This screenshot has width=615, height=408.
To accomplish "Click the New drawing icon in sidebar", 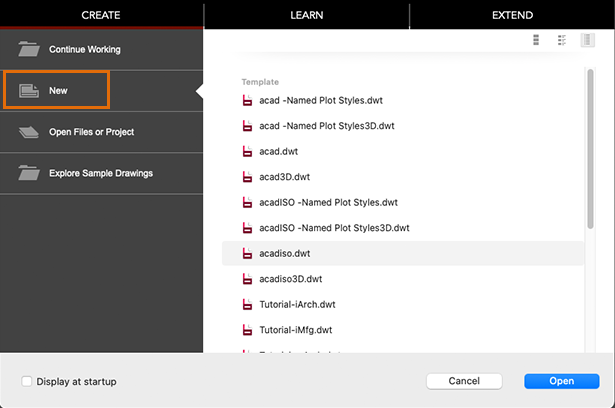I will [x=29, y=91].
